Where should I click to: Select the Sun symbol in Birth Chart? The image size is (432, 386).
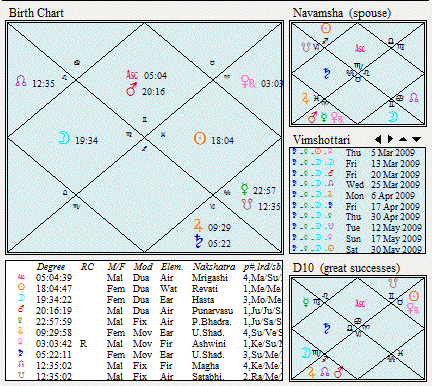(x=200, y=139)
